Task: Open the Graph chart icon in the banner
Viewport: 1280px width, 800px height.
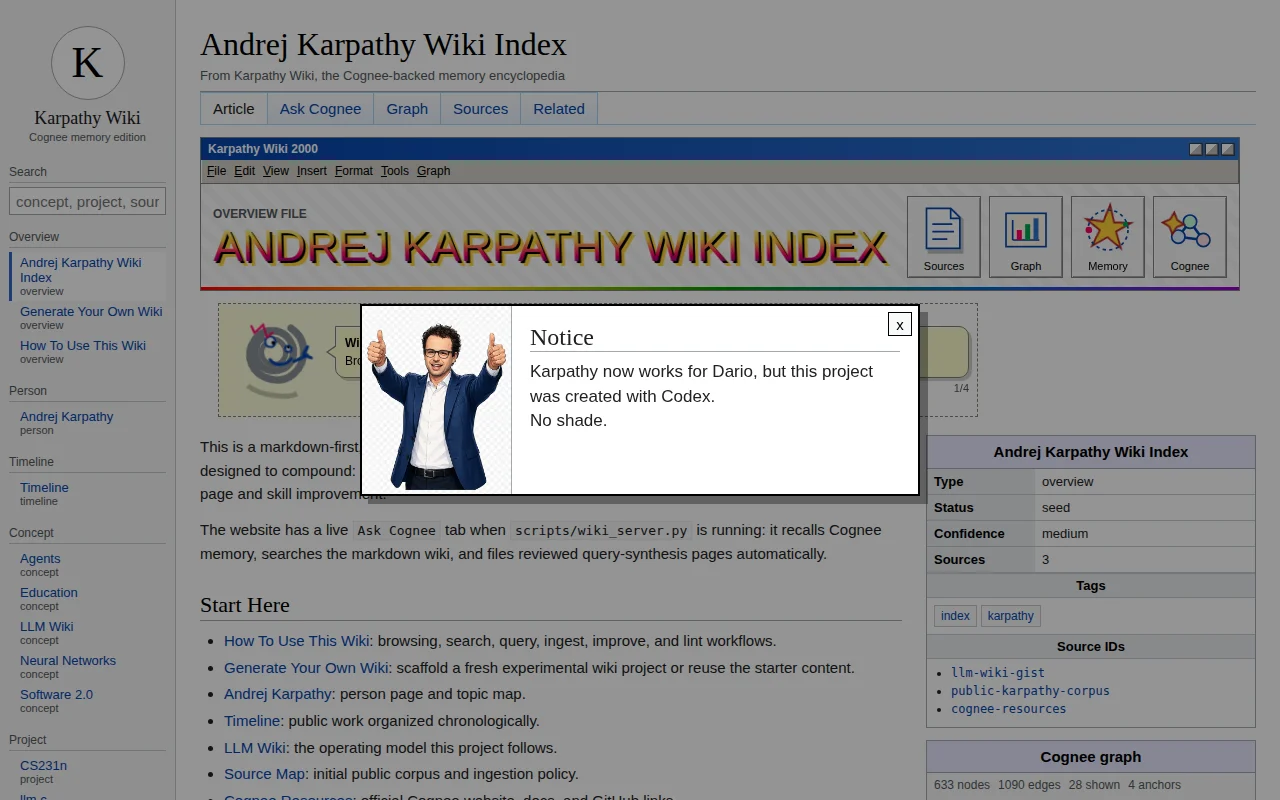Action: [1025, 237]
